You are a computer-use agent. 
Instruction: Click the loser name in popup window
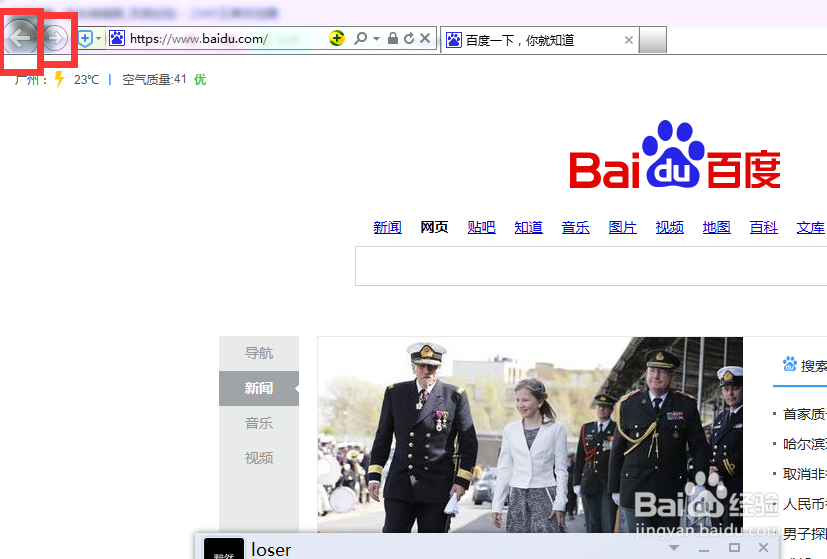point(271,550)
